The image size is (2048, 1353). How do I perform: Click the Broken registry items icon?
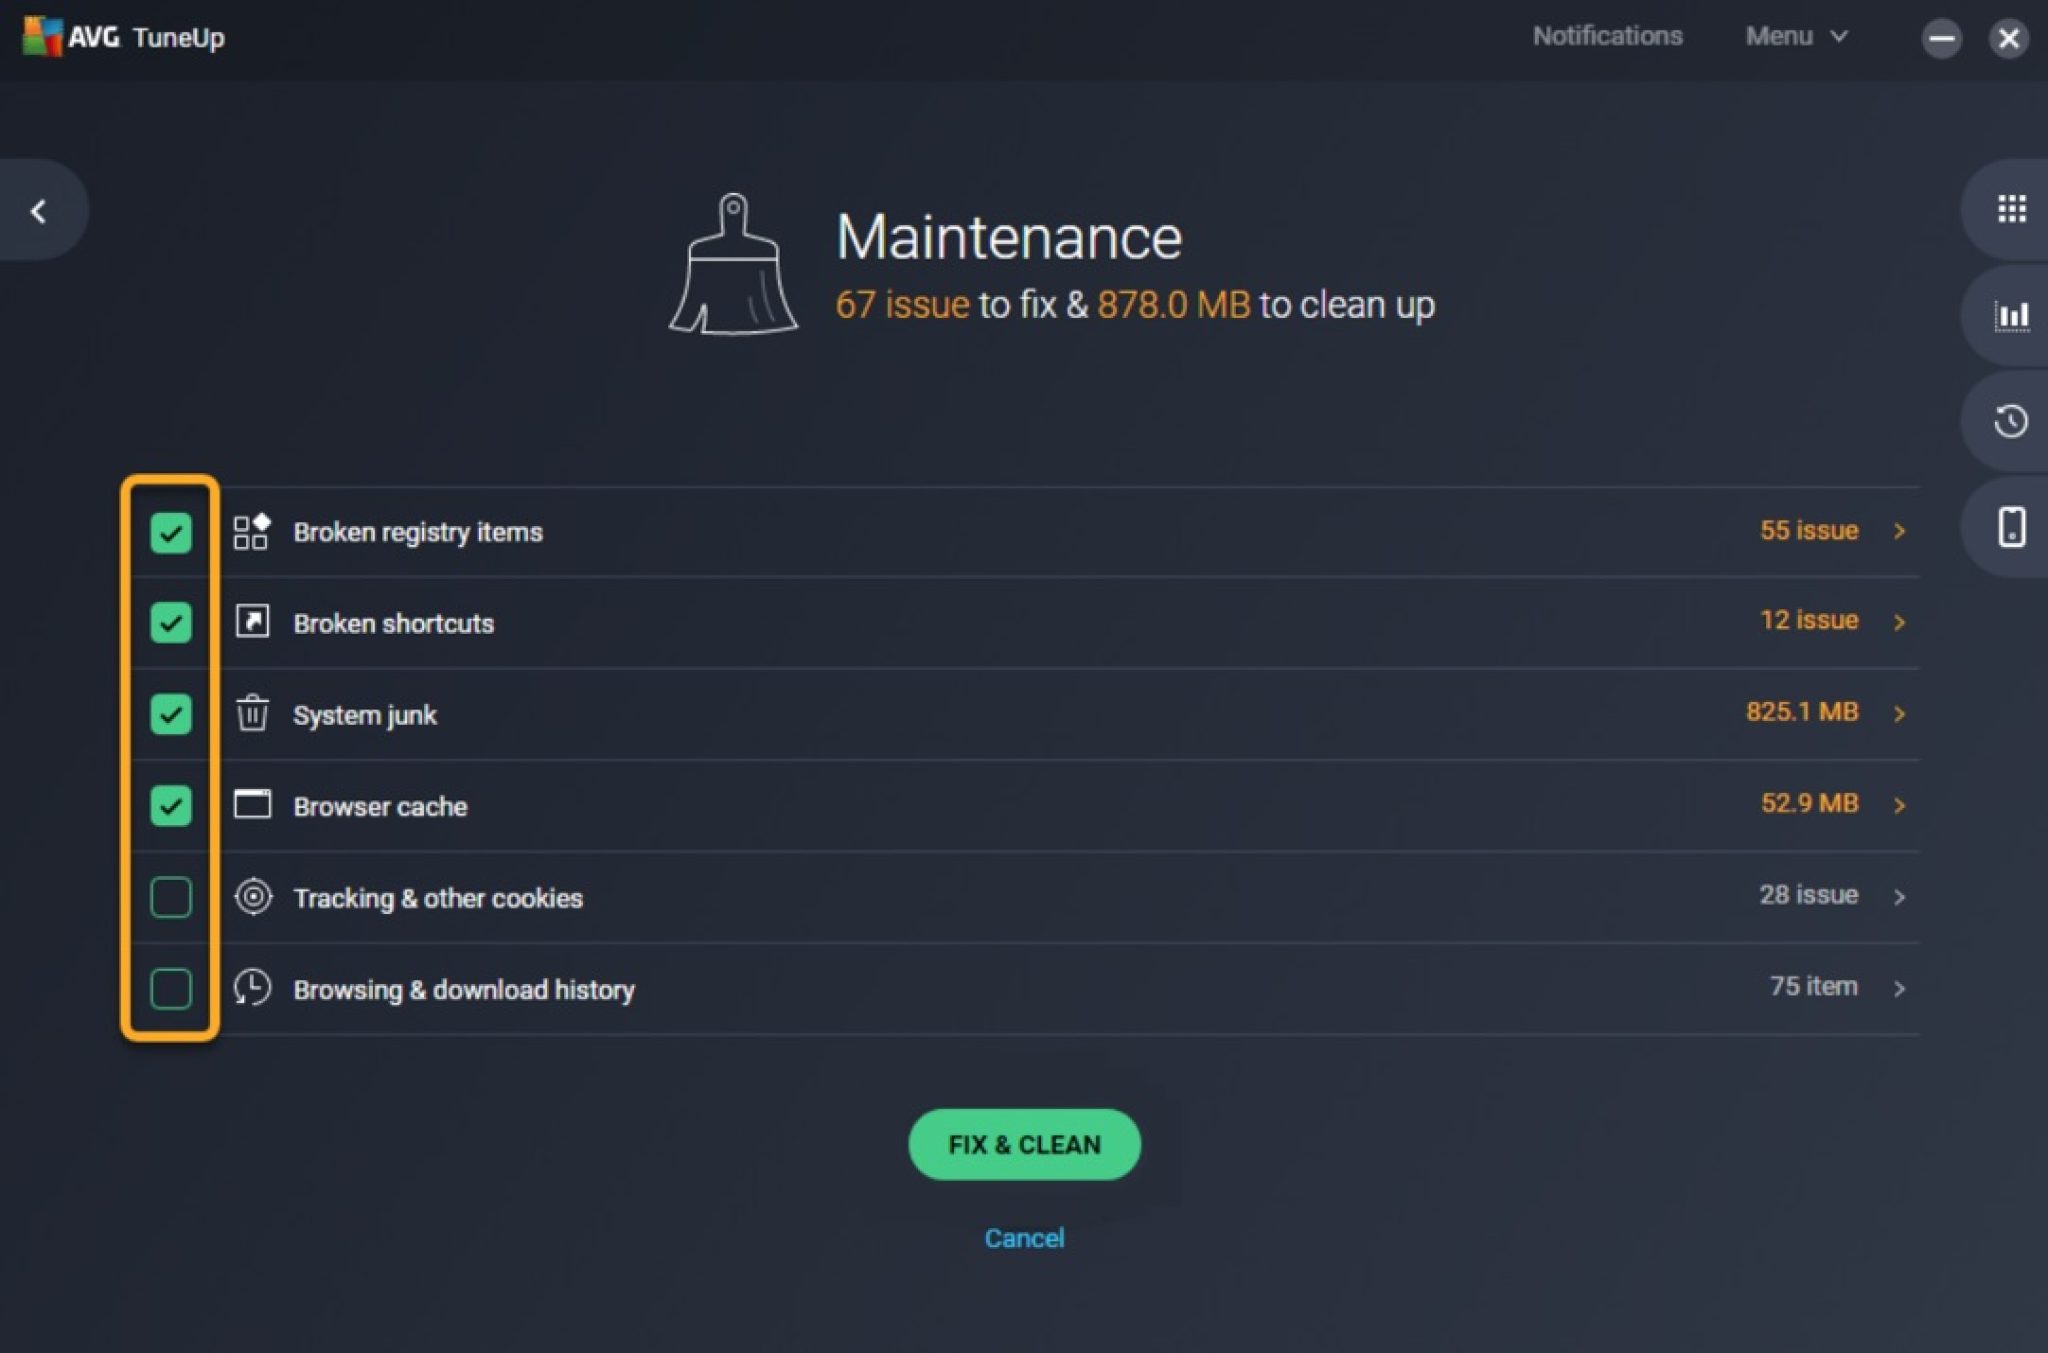(x=251, y=531)
